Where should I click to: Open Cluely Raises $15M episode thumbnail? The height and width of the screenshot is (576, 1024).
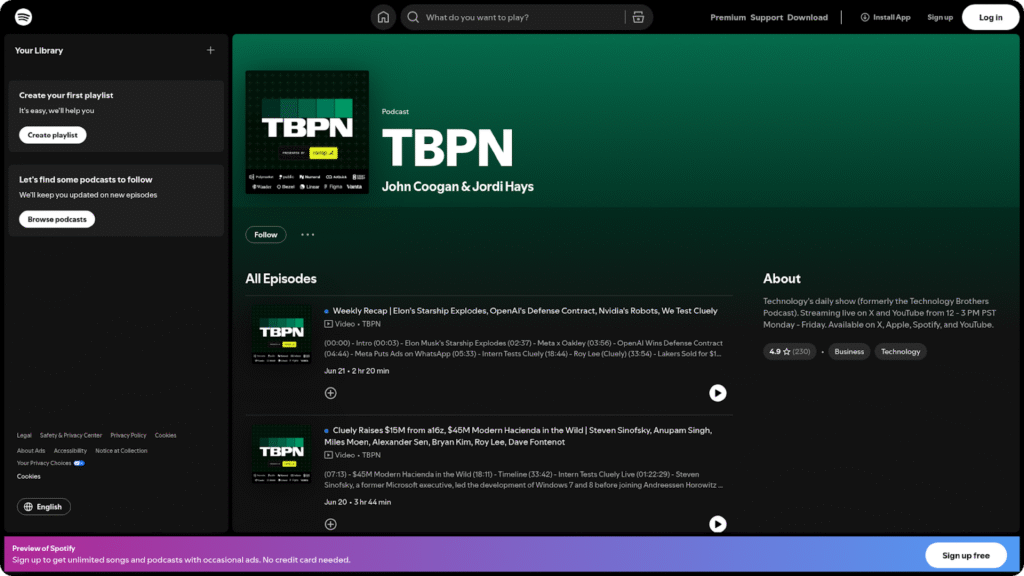pos(281,455)
